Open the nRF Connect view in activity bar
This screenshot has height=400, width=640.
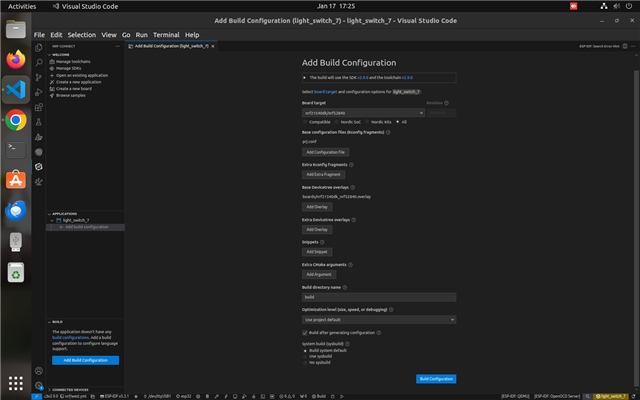point(39,167)
